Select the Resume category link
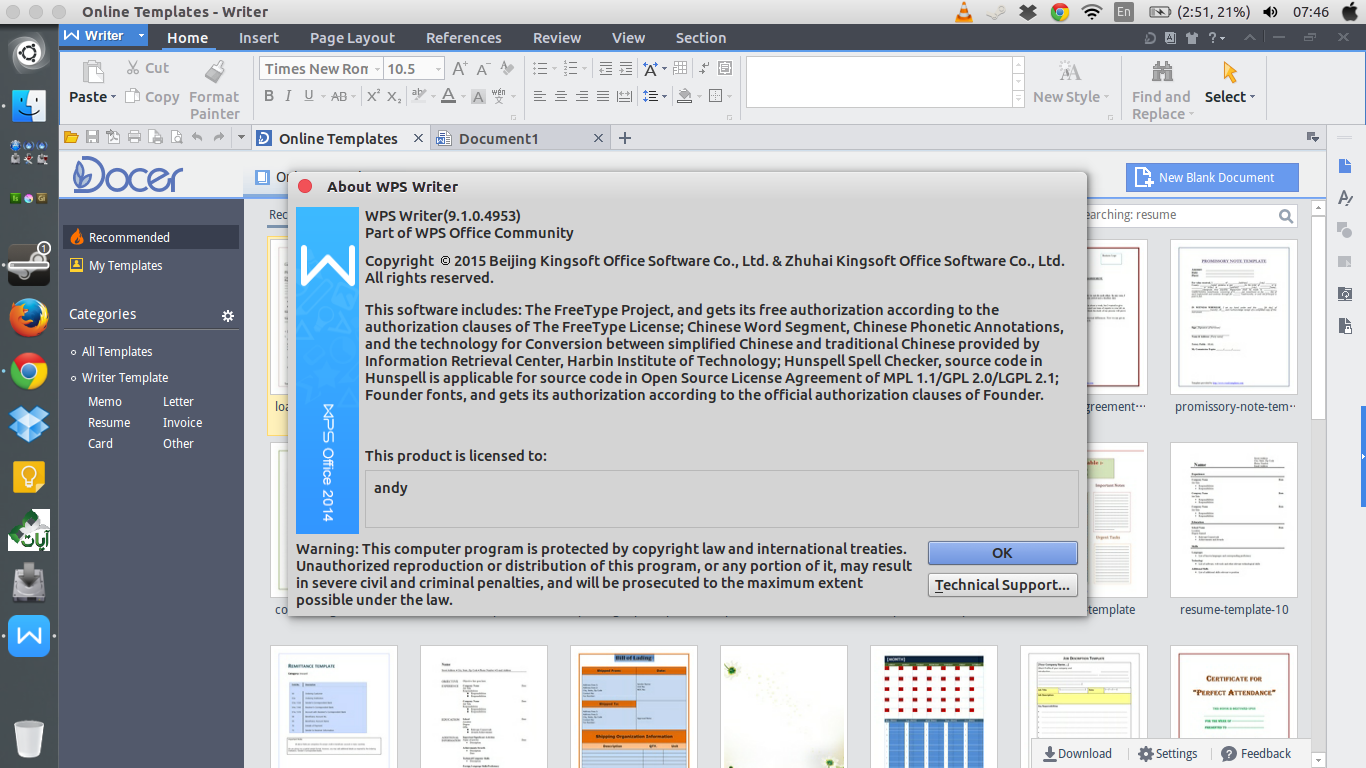 (109, 423)
